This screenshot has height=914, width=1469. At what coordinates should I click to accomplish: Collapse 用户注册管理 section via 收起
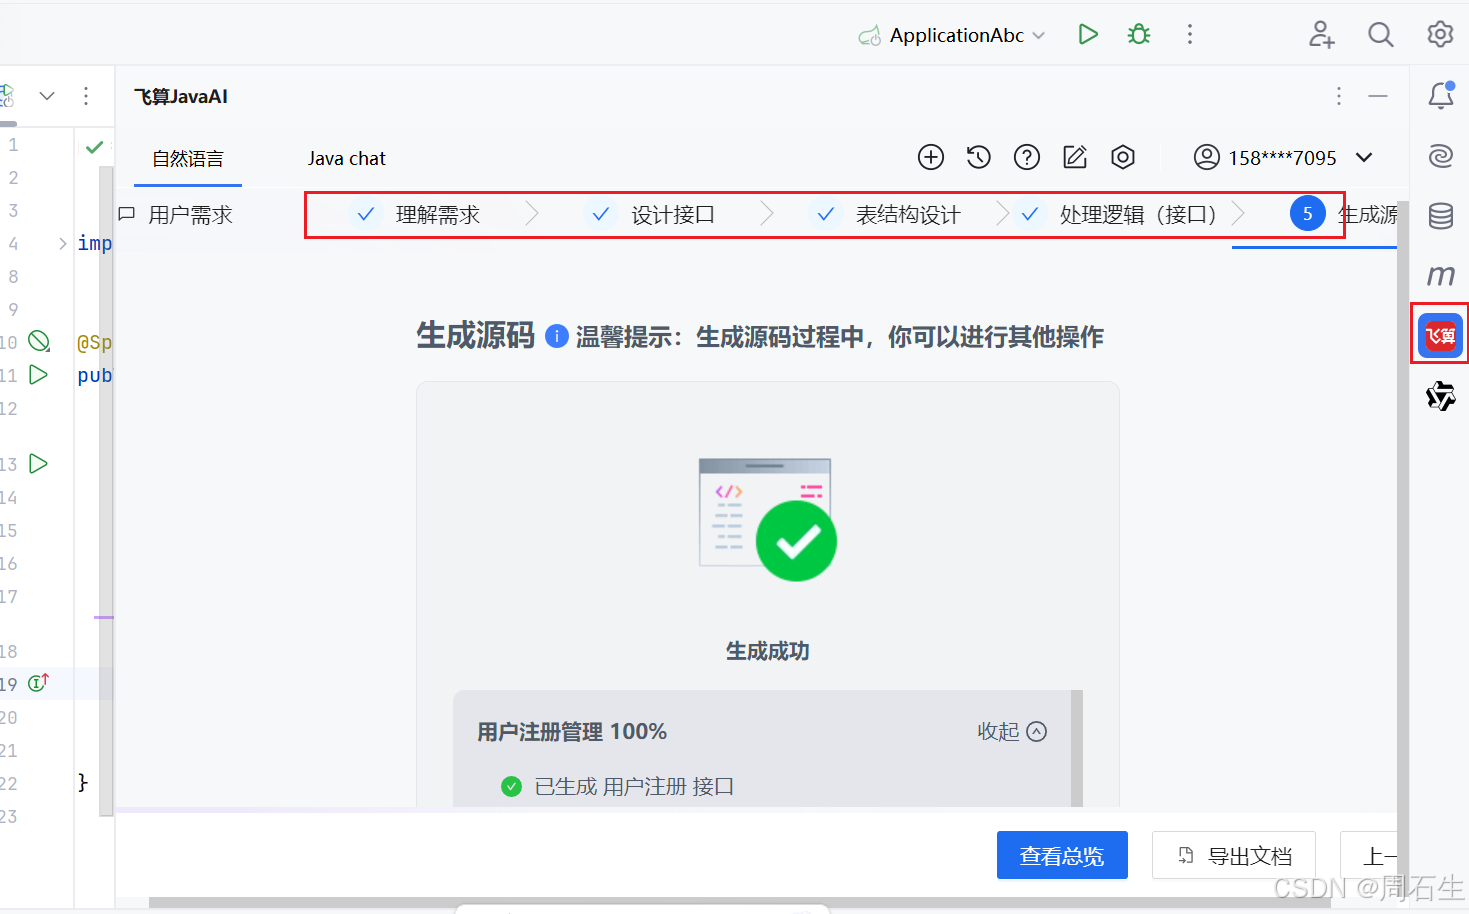coord(1011,731)
